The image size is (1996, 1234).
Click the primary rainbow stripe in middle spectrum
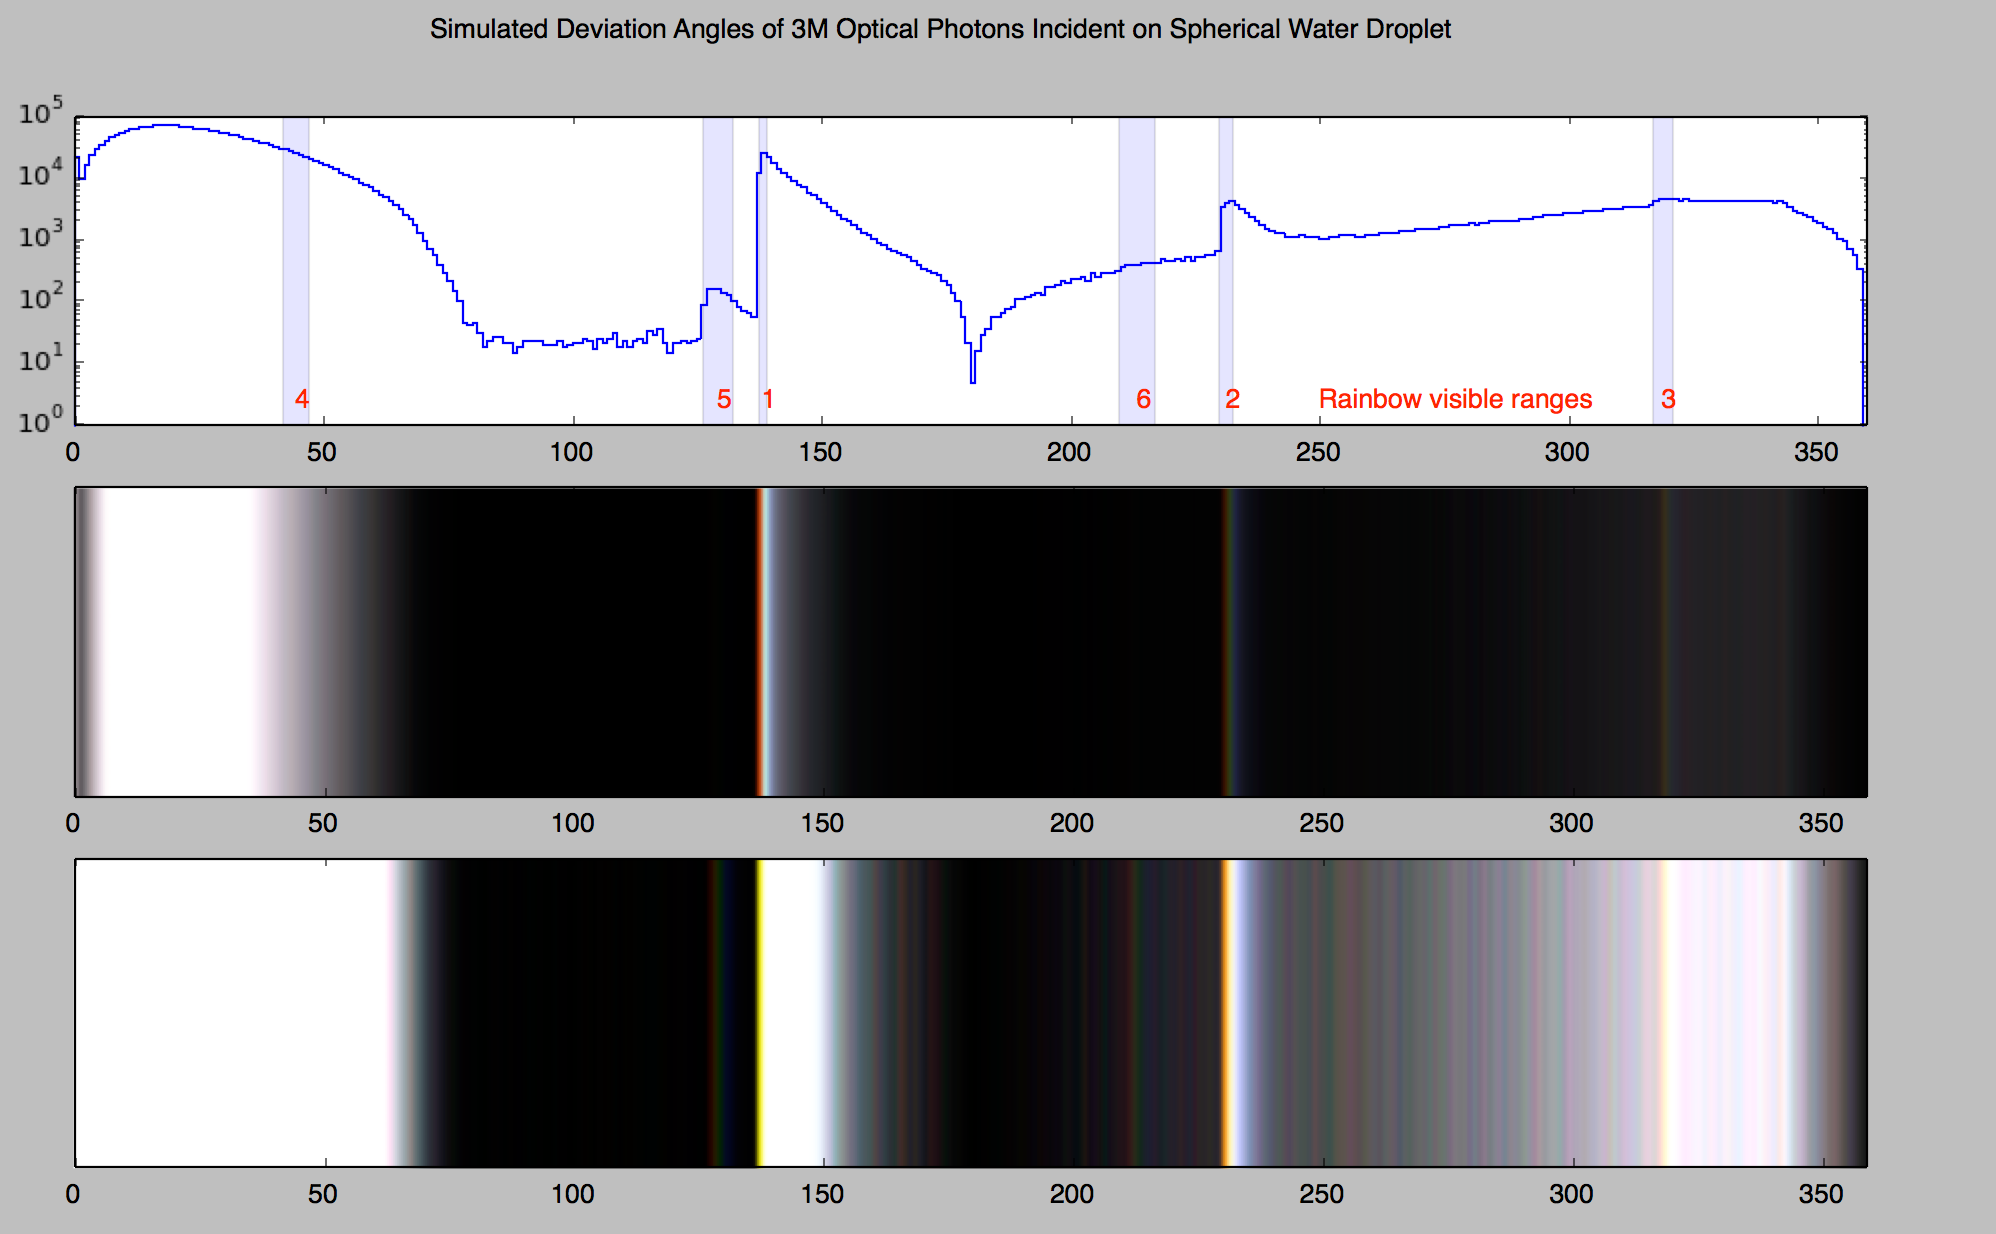coord(762,642)
